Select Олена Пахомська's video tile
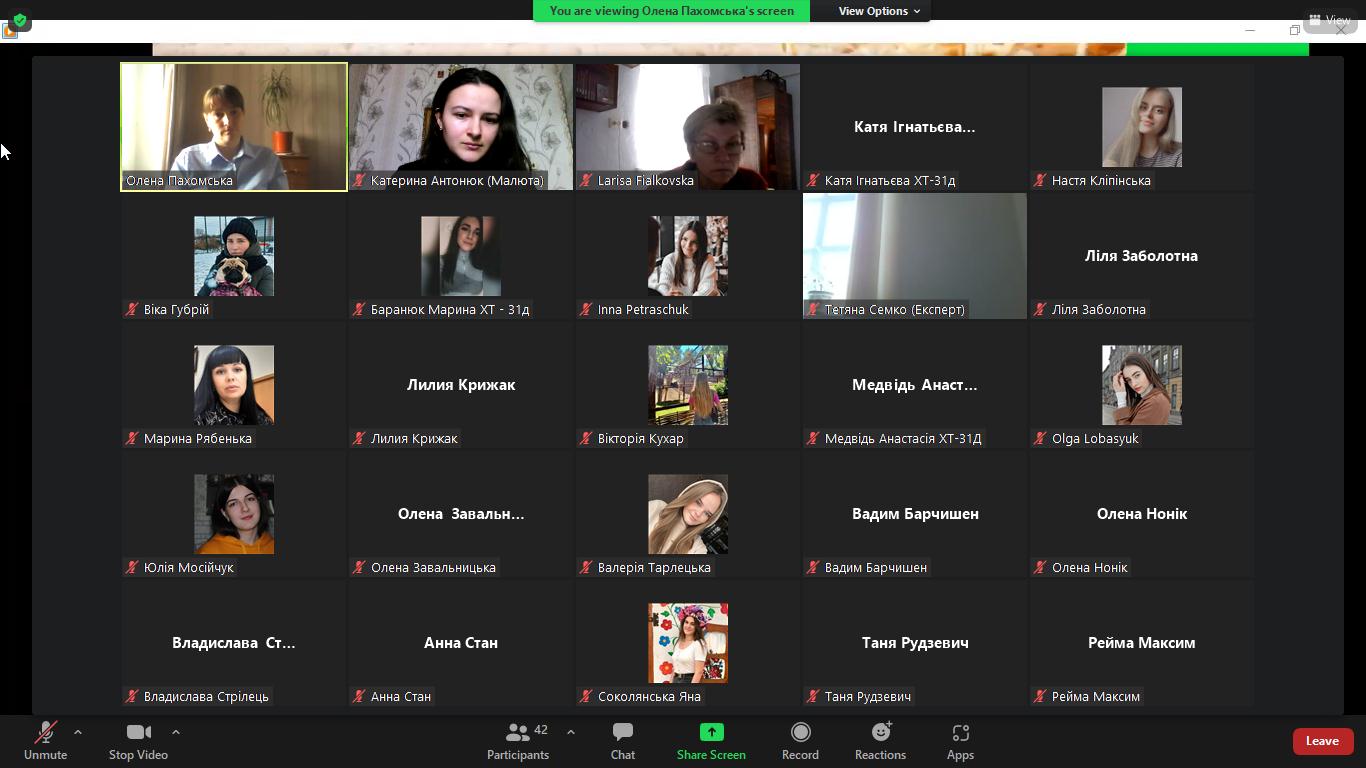 coord(234,126)
